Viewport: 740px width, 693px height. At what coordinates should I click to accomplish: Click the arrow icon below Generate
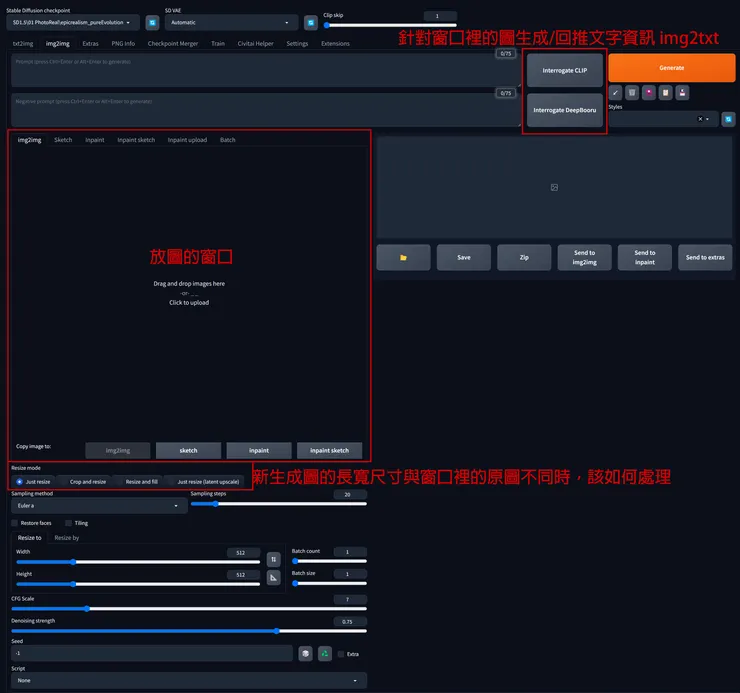pos(615,93)
